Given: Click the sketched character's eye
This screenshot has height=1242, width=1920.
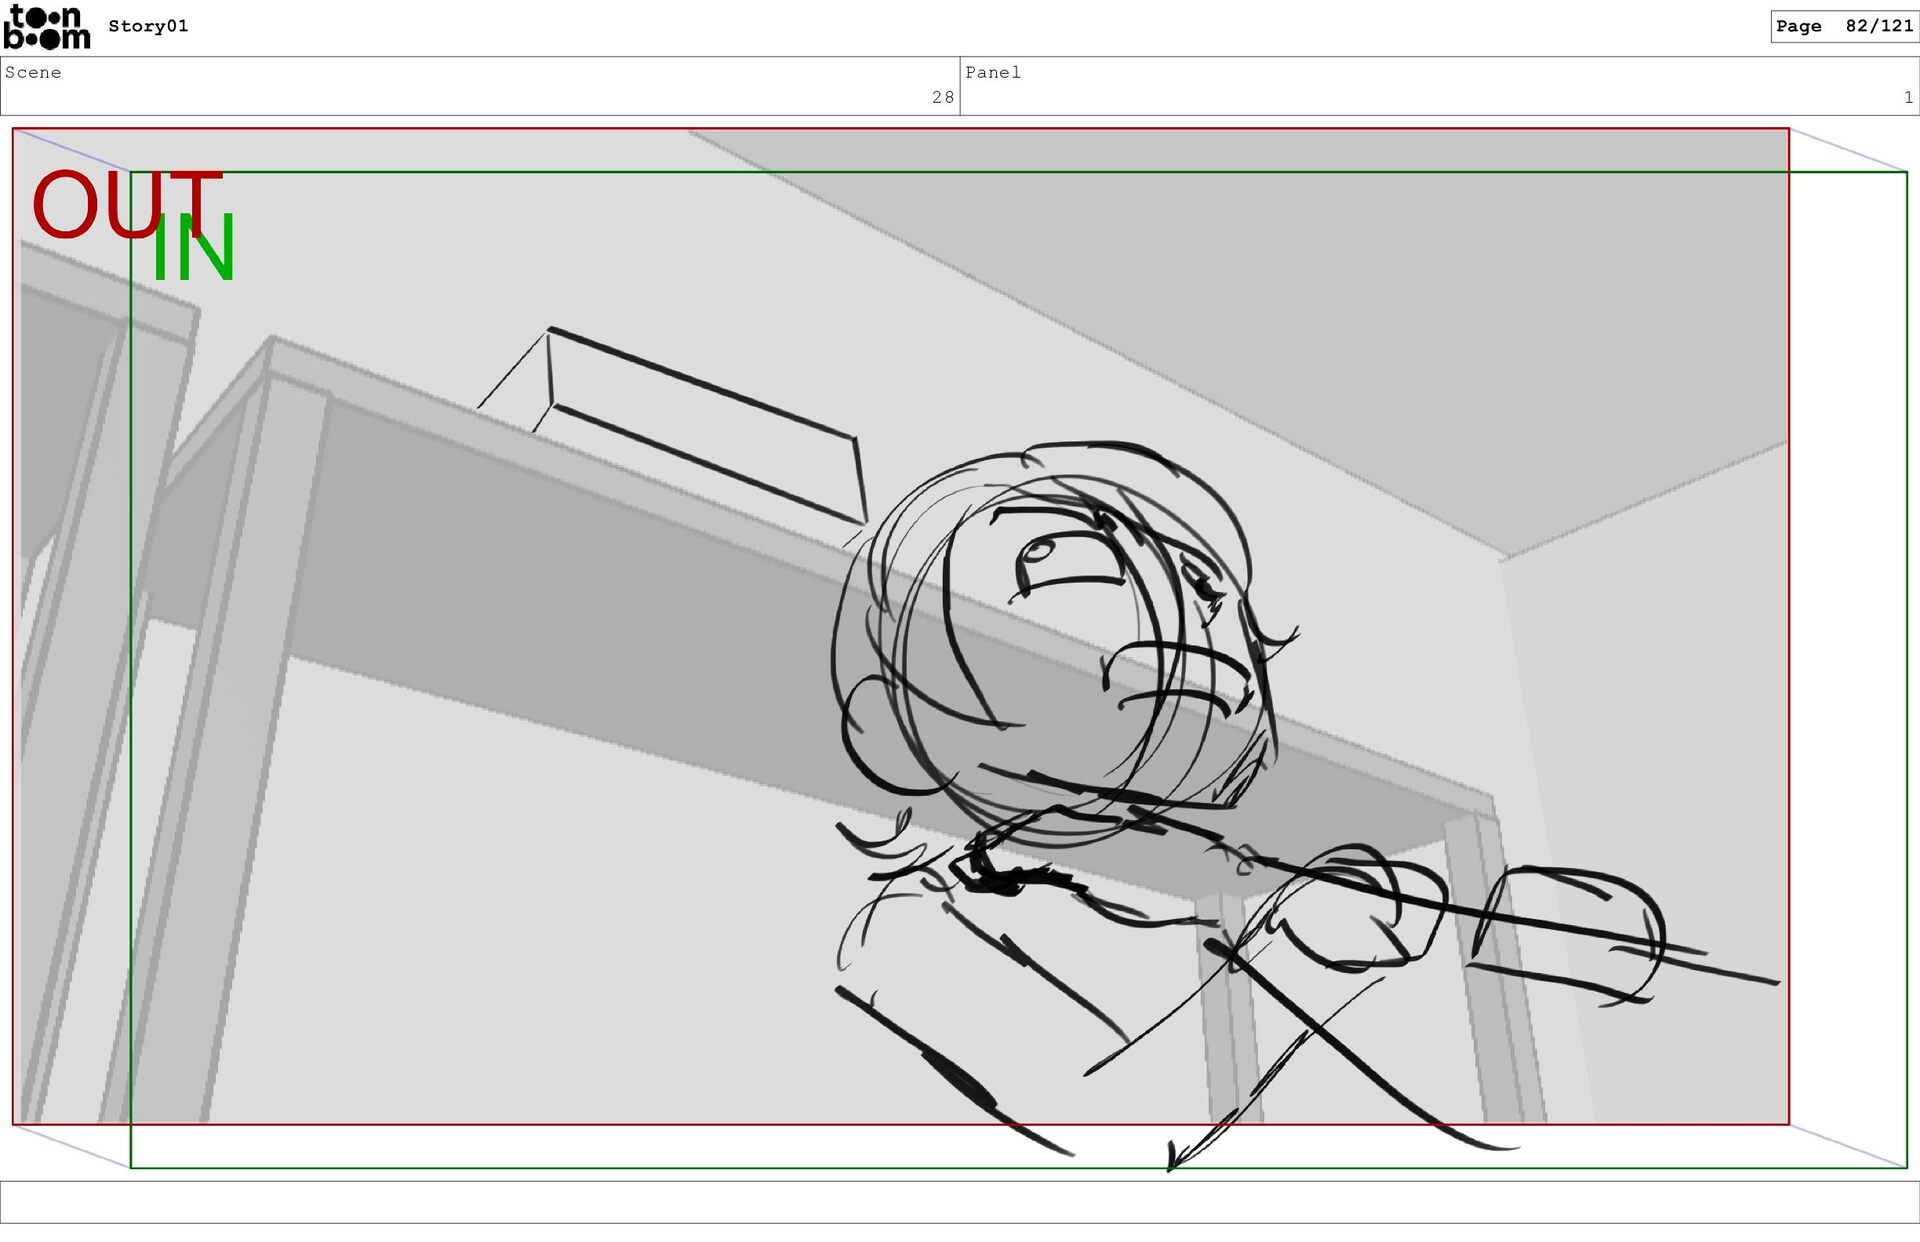Looking at the screenshot, I should [1040, 555].
